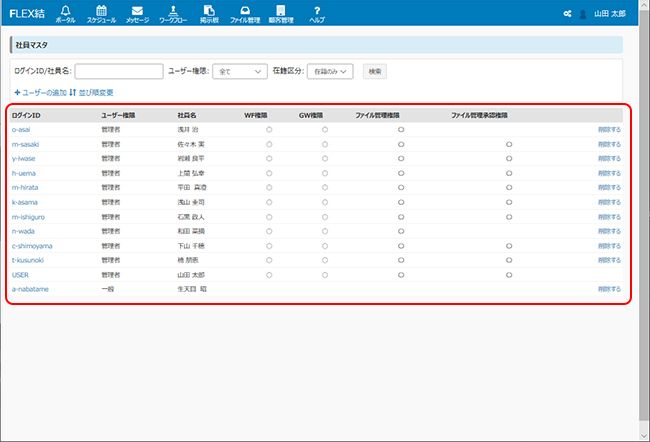Click delete link in the m-sasaki row
Image resolution: width=650 pixels, height=442 pixels.
(609, 144)
